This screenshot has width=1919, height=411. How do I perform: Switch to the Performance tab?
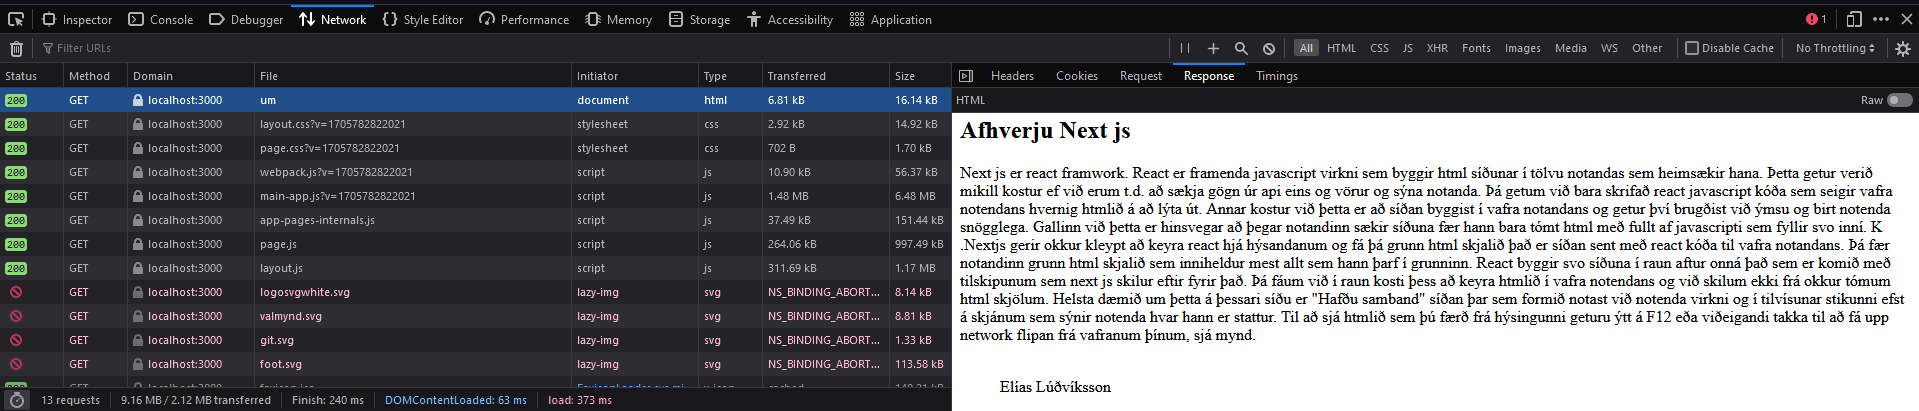click(x=524, y=19)
